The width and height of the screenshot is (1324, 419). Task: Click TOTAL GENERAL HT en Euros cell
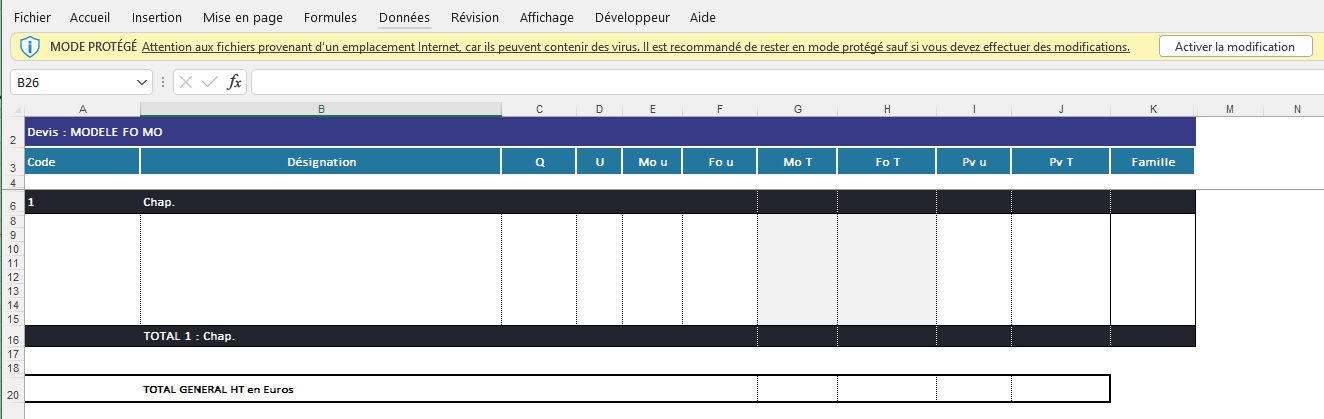point(321,389)
